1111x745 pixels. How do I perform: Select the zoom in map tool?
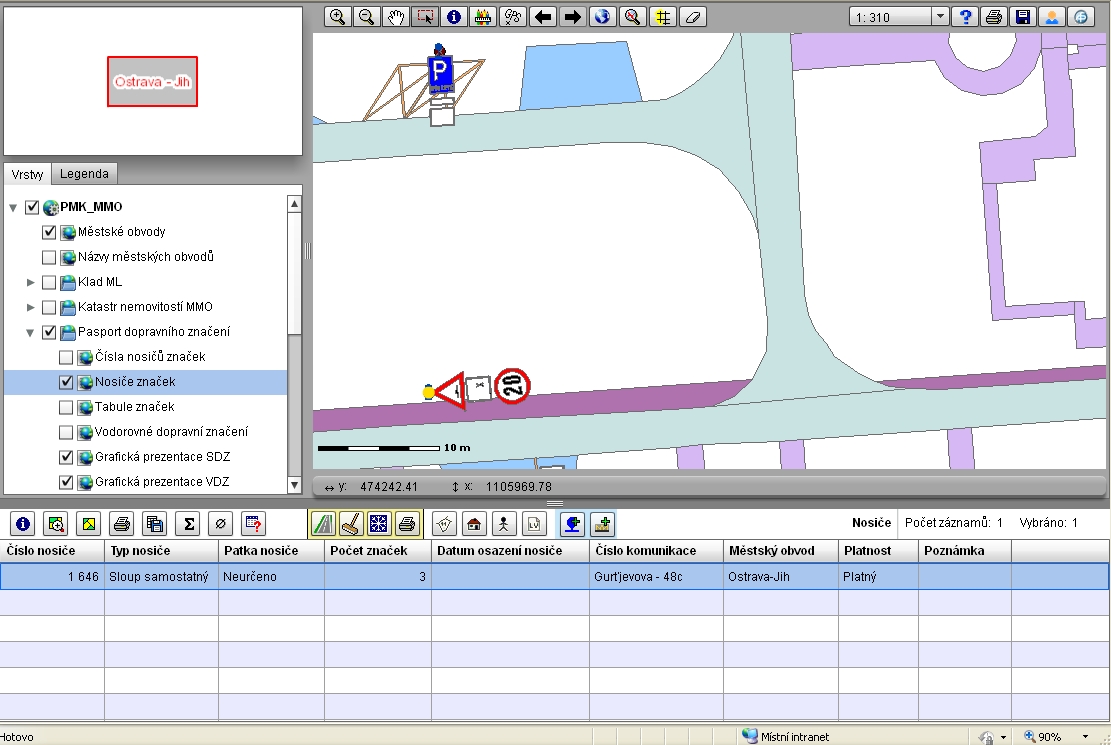pyautogui.click(x=338, y=17)
